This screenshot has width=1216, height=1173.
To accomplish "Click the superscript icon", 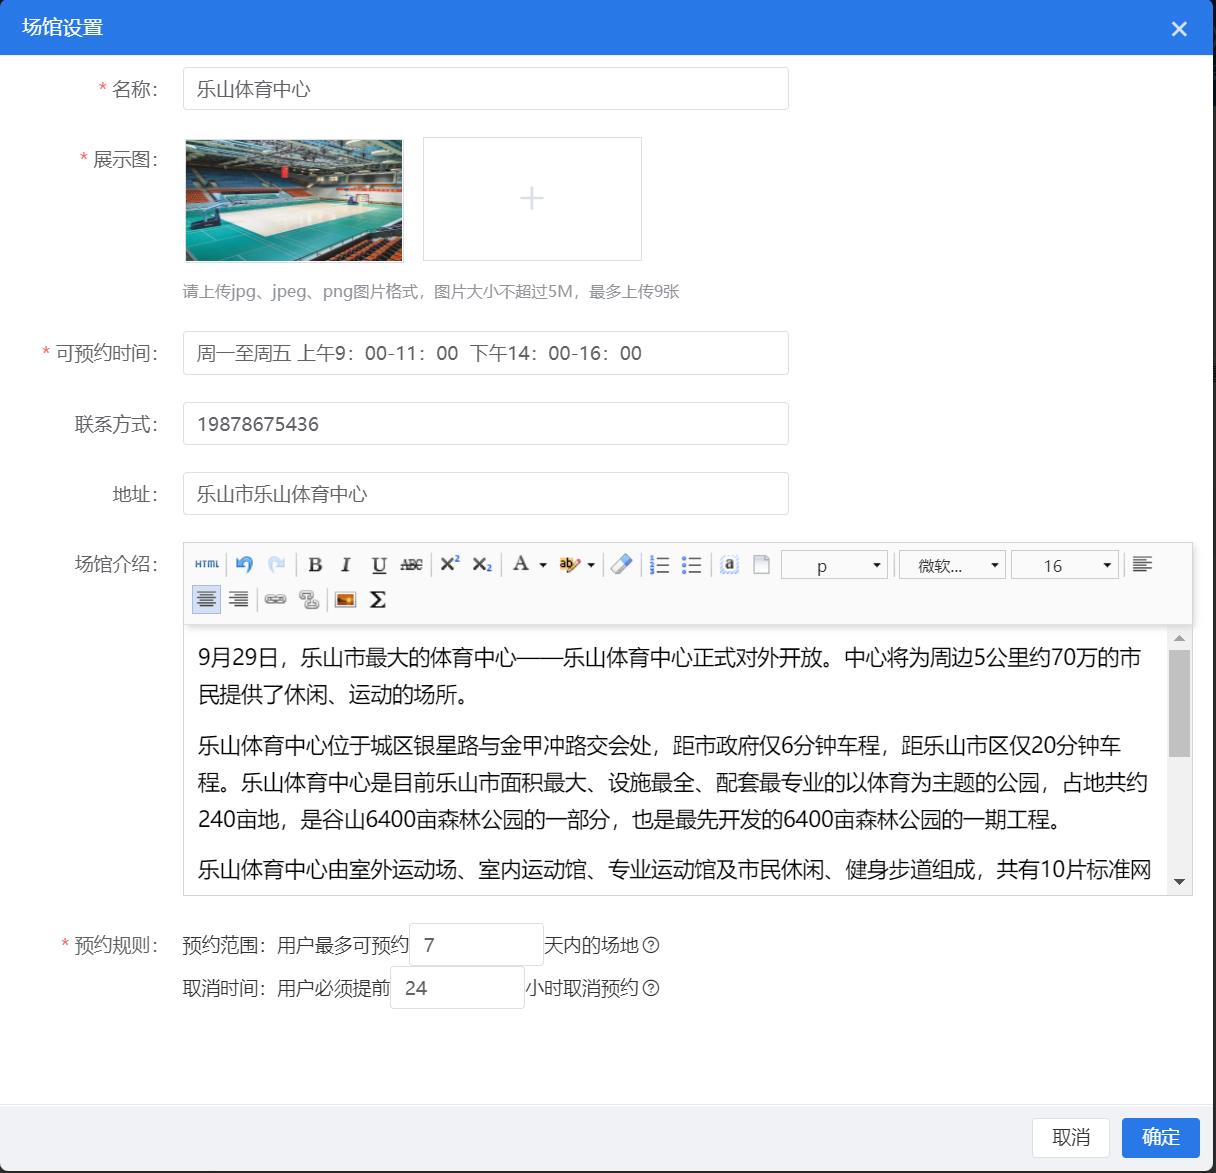I will 450,564.
